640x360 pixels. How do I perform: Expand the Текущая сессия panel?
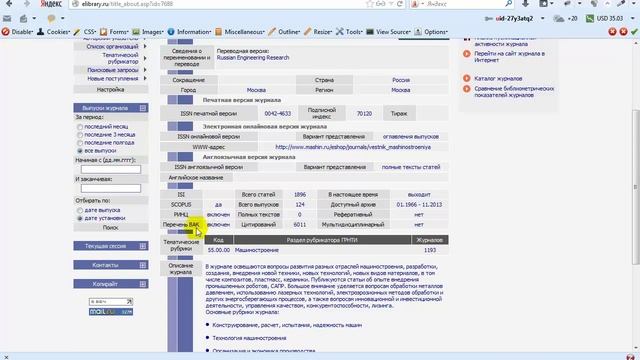143,246
